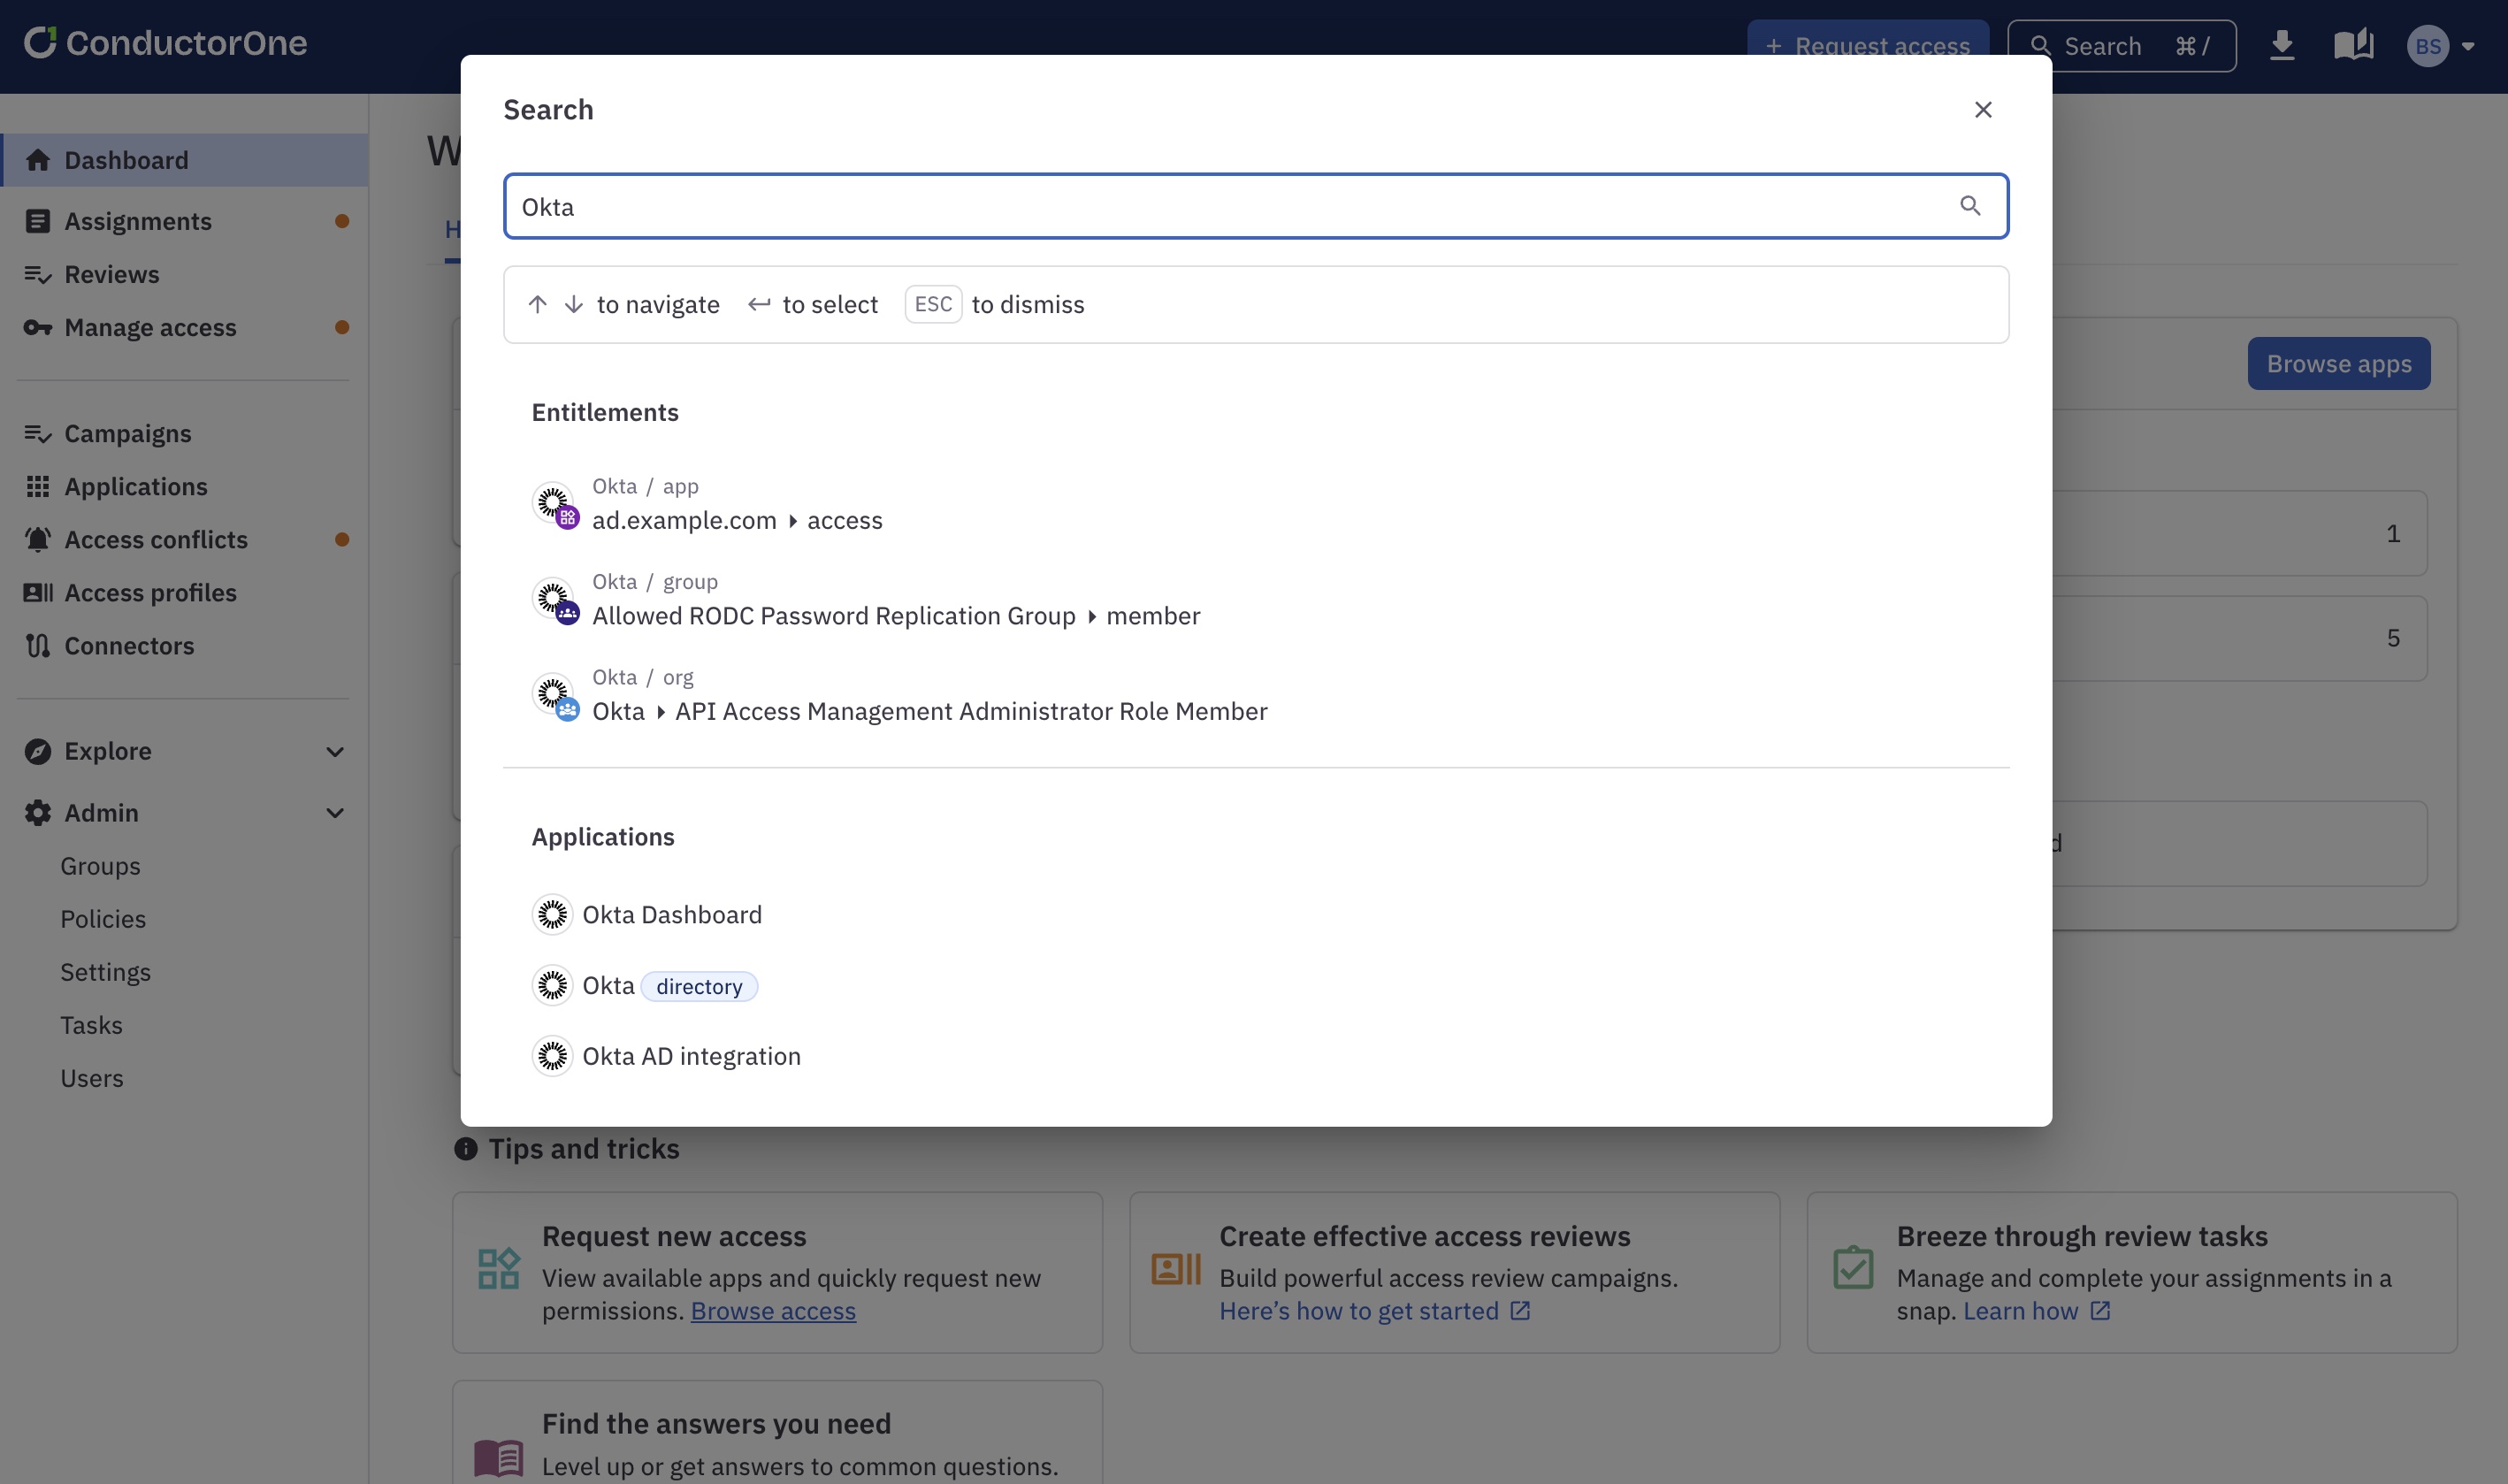Collapse the Admin section chevron
The image size is (2508, 1484).
pyautogui.click(x=335, y=813)
